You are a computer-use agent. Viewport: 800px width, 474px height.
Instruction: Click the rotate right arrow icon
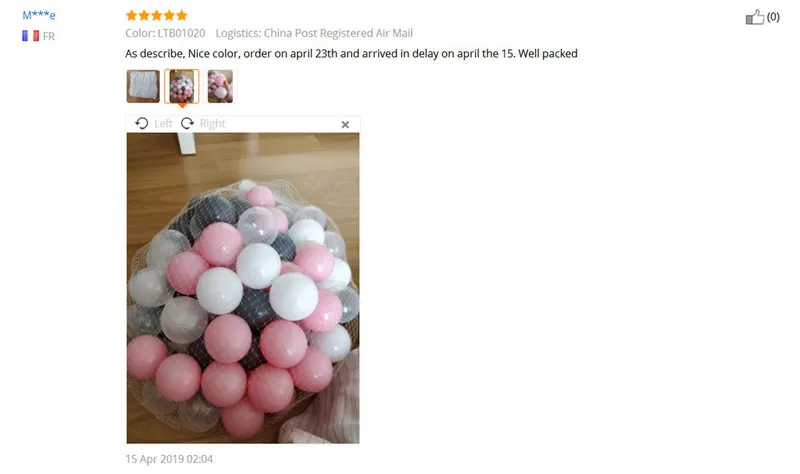187,123
